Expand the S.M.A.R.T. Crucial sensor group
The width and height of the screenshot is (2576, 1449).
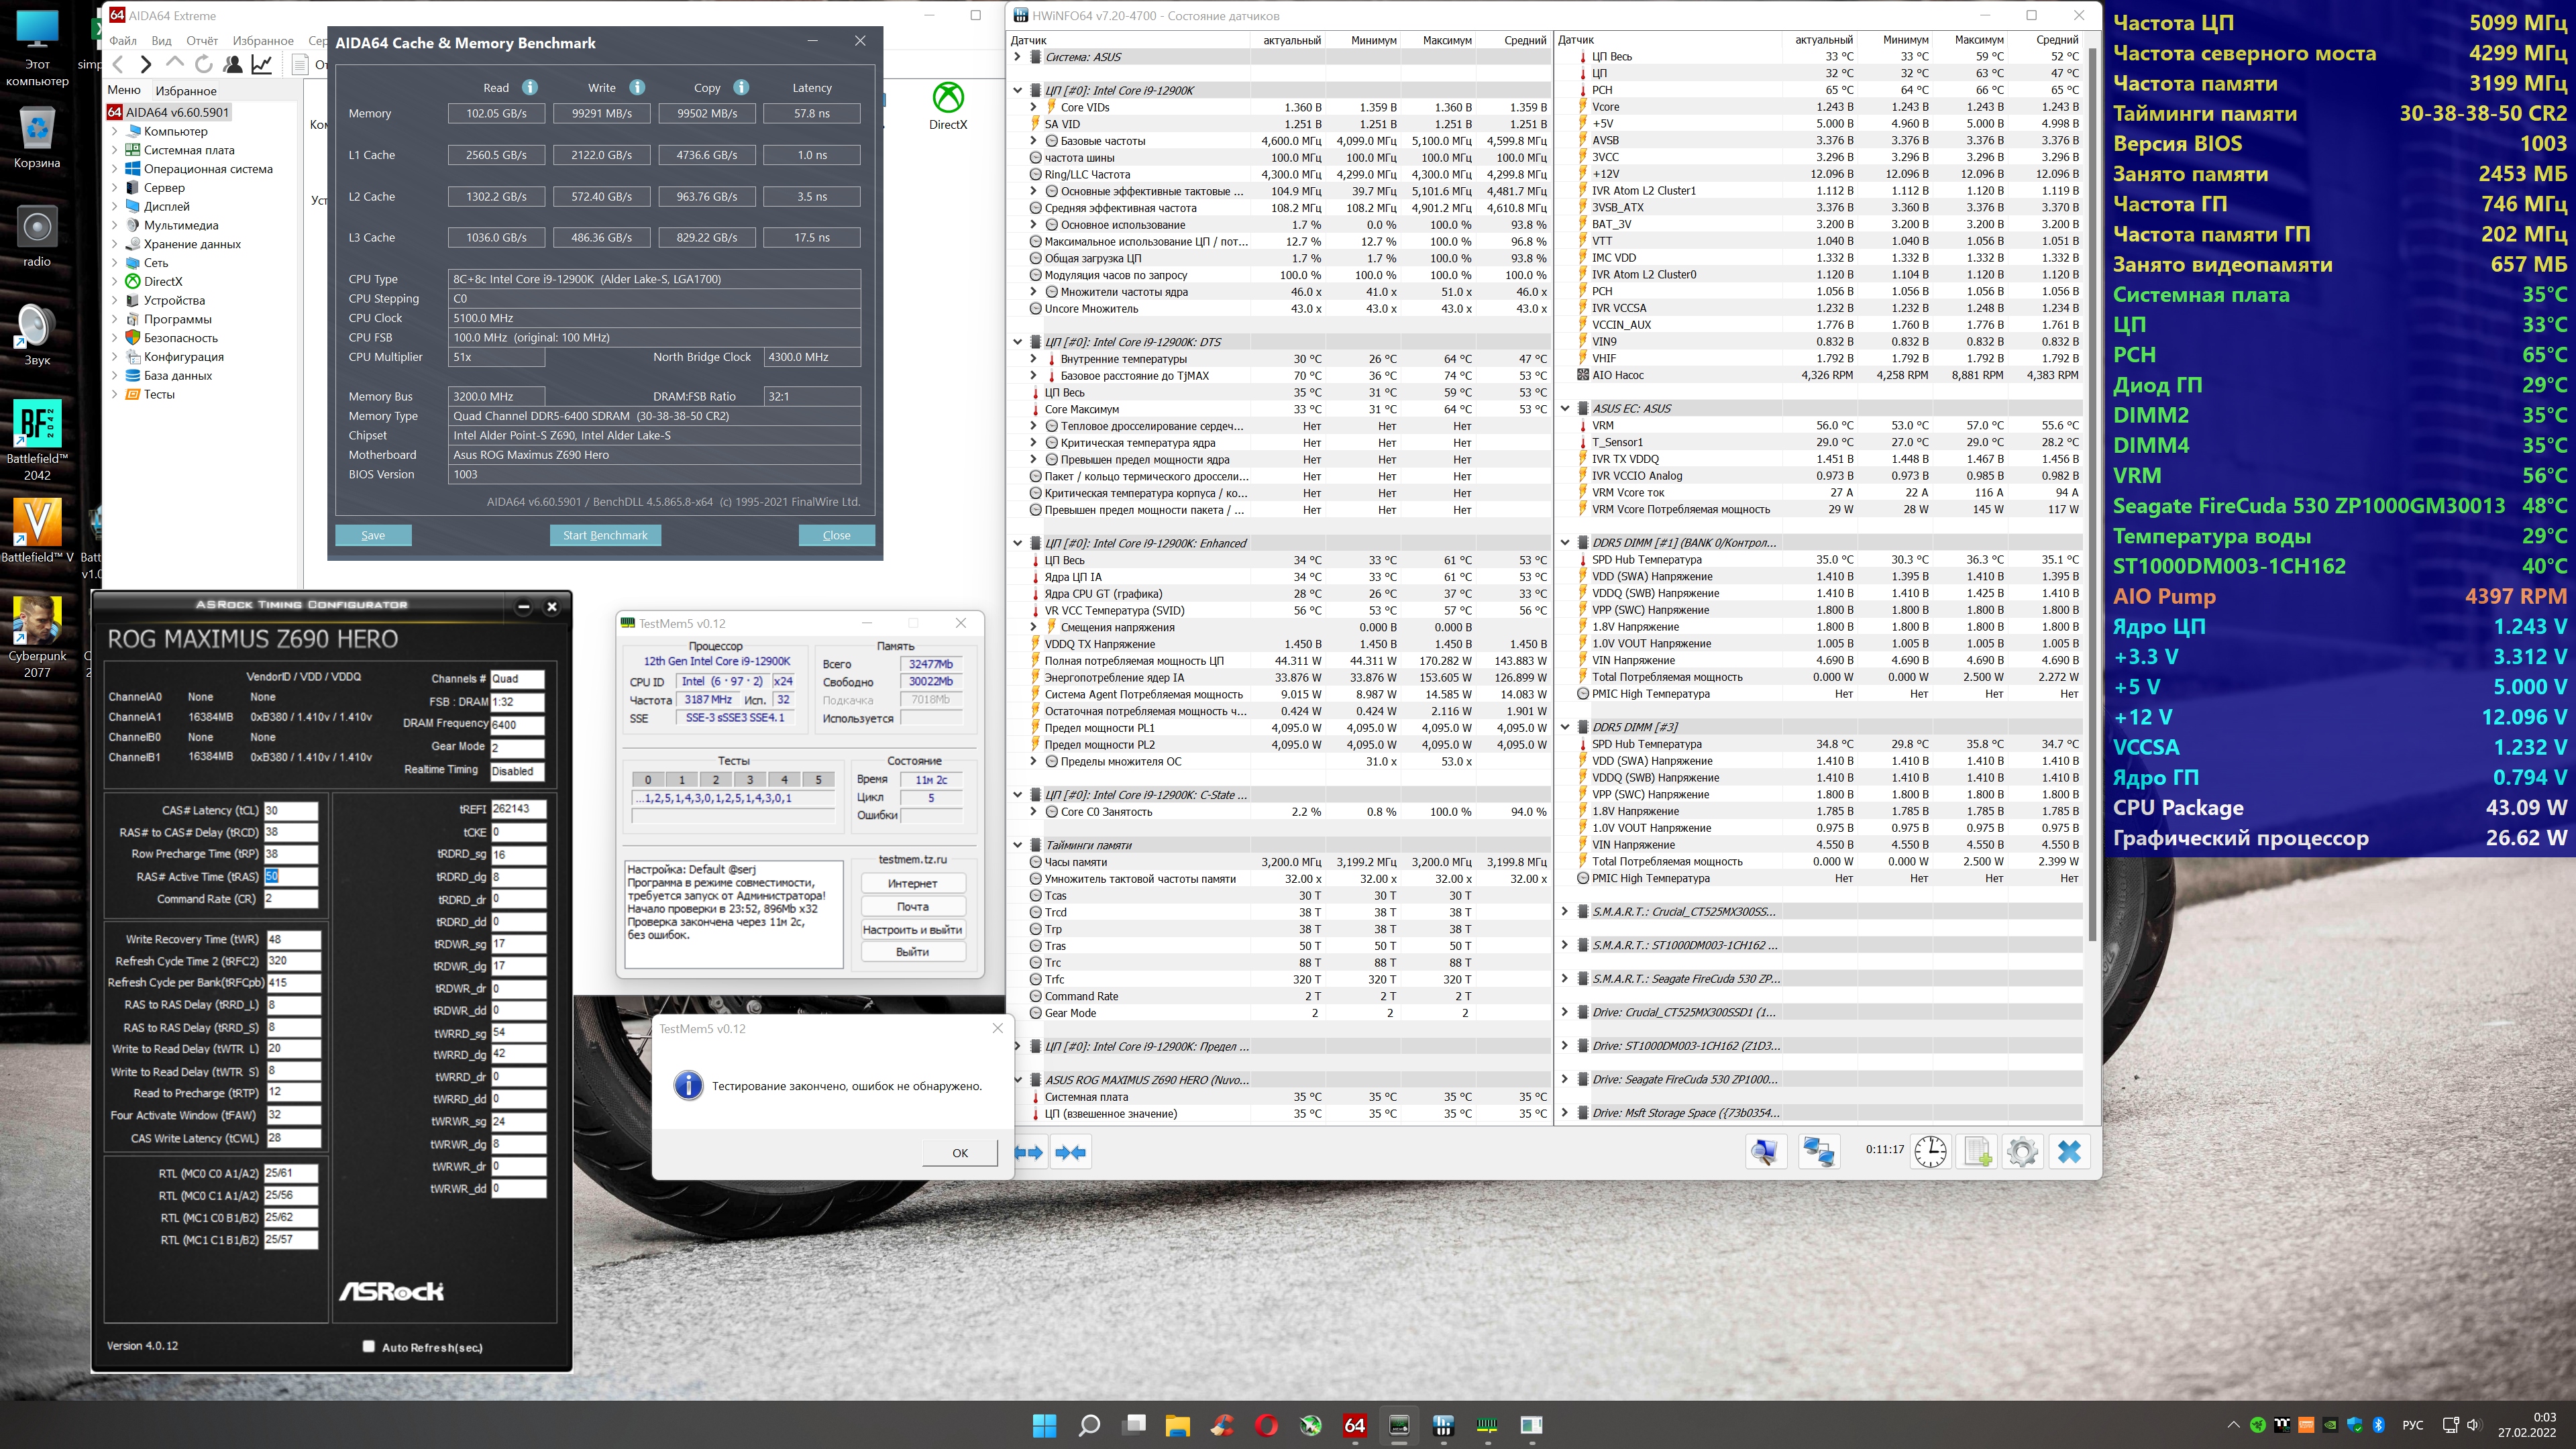tap(1565, 912)
